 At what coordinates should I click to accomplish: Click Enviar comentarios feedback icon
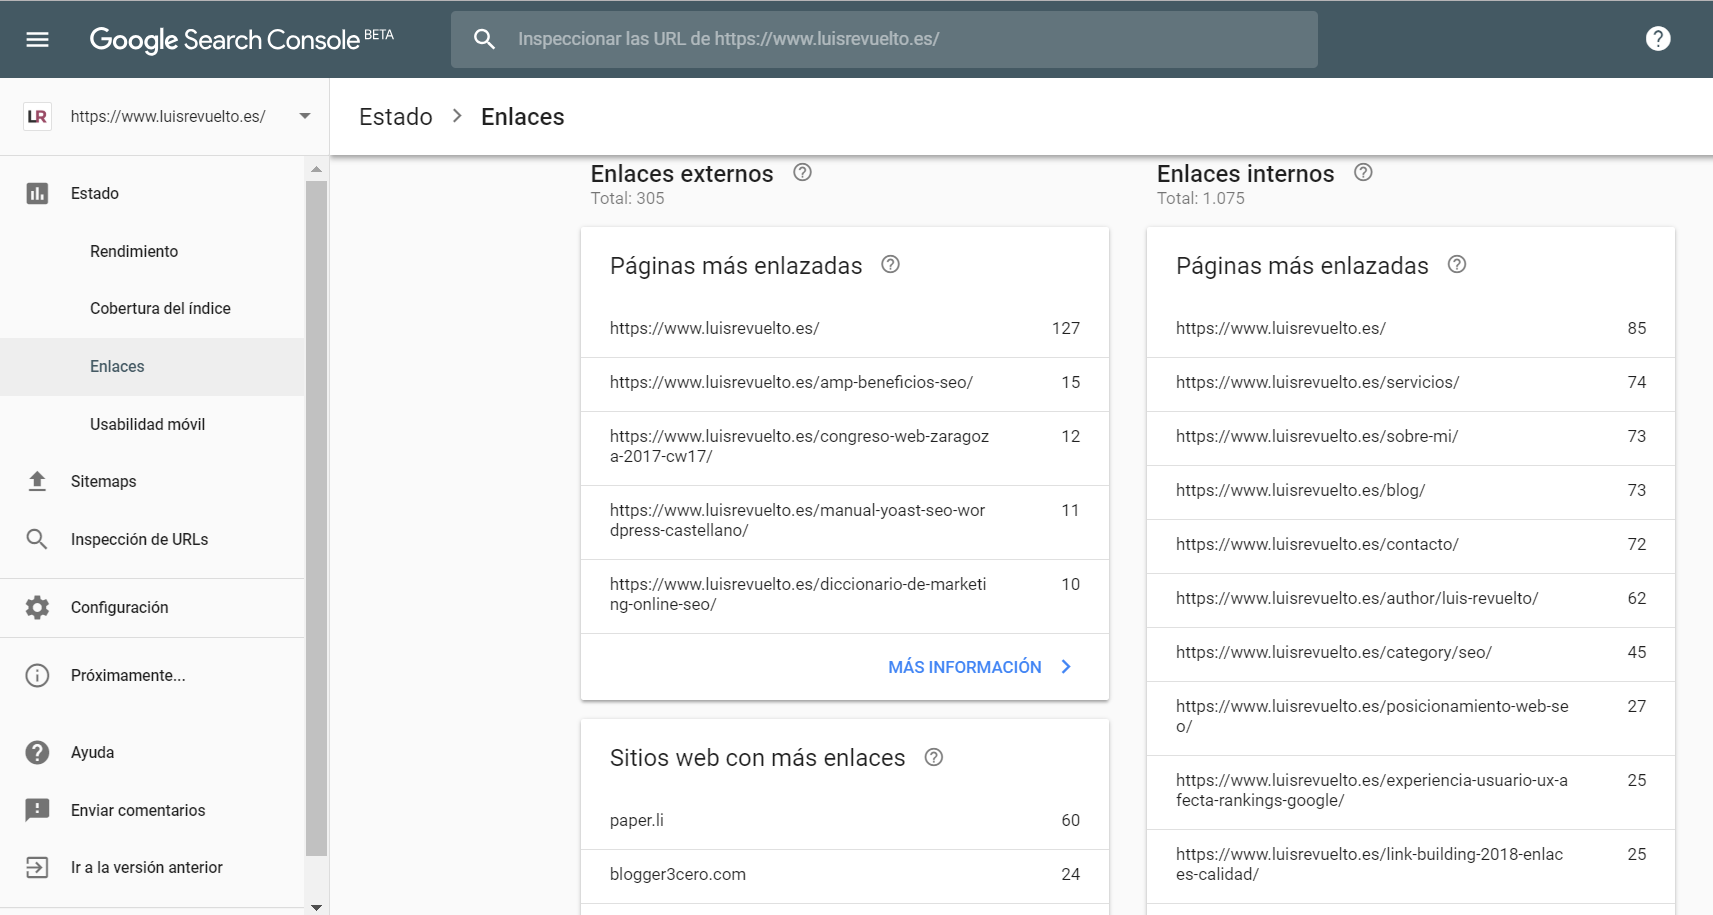[x=37, y=810]
